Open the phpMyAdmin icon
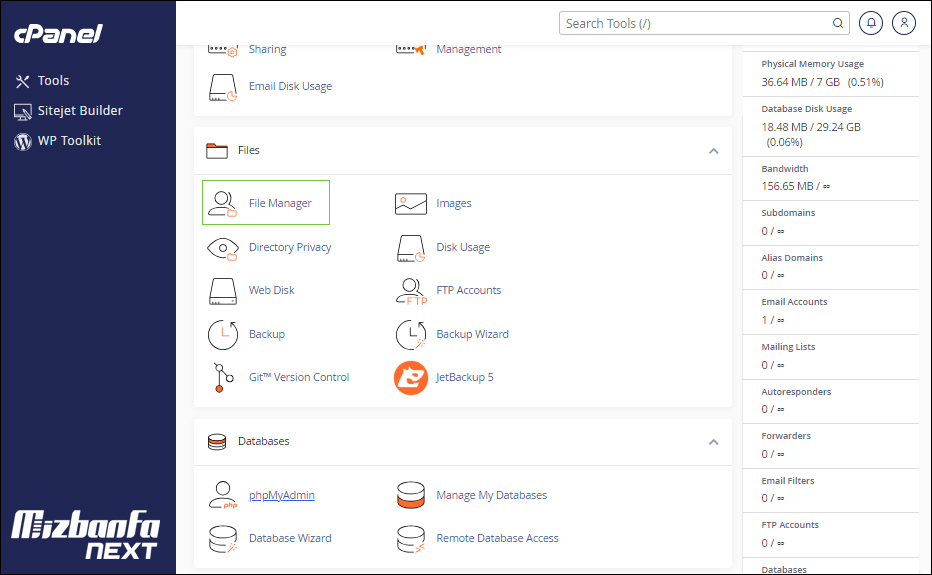Image resolution: width=932 pixels, height=575 pixels. click(223, 495)
